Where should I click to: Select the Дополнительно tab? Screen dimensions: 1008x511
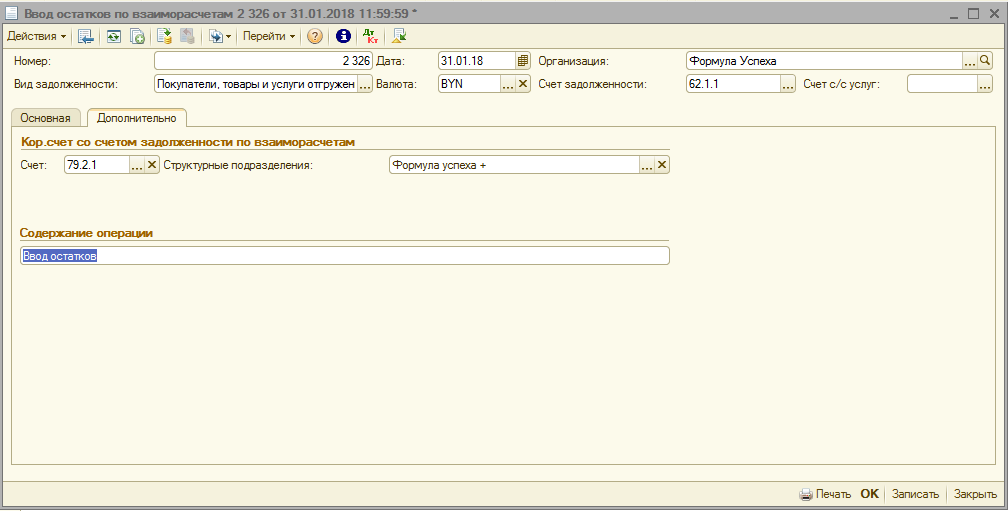136,118
